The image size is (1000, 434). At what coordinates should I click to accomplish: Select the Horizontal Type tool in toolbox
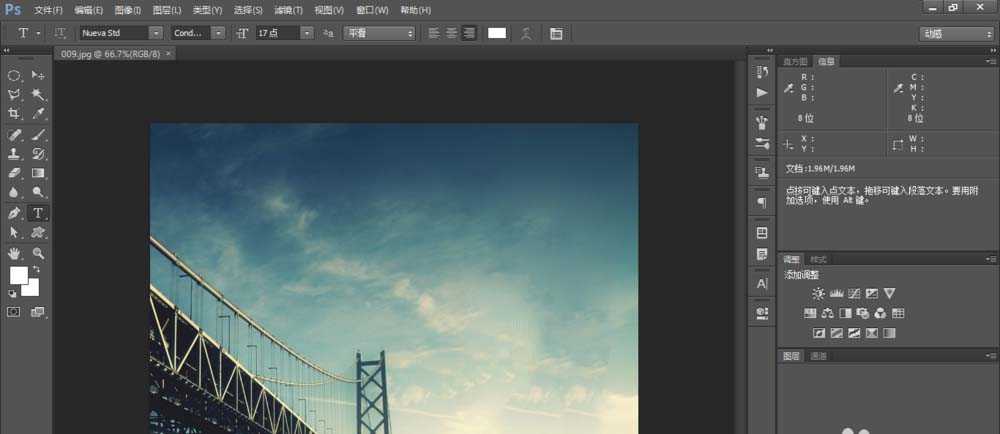coord(38,213)
